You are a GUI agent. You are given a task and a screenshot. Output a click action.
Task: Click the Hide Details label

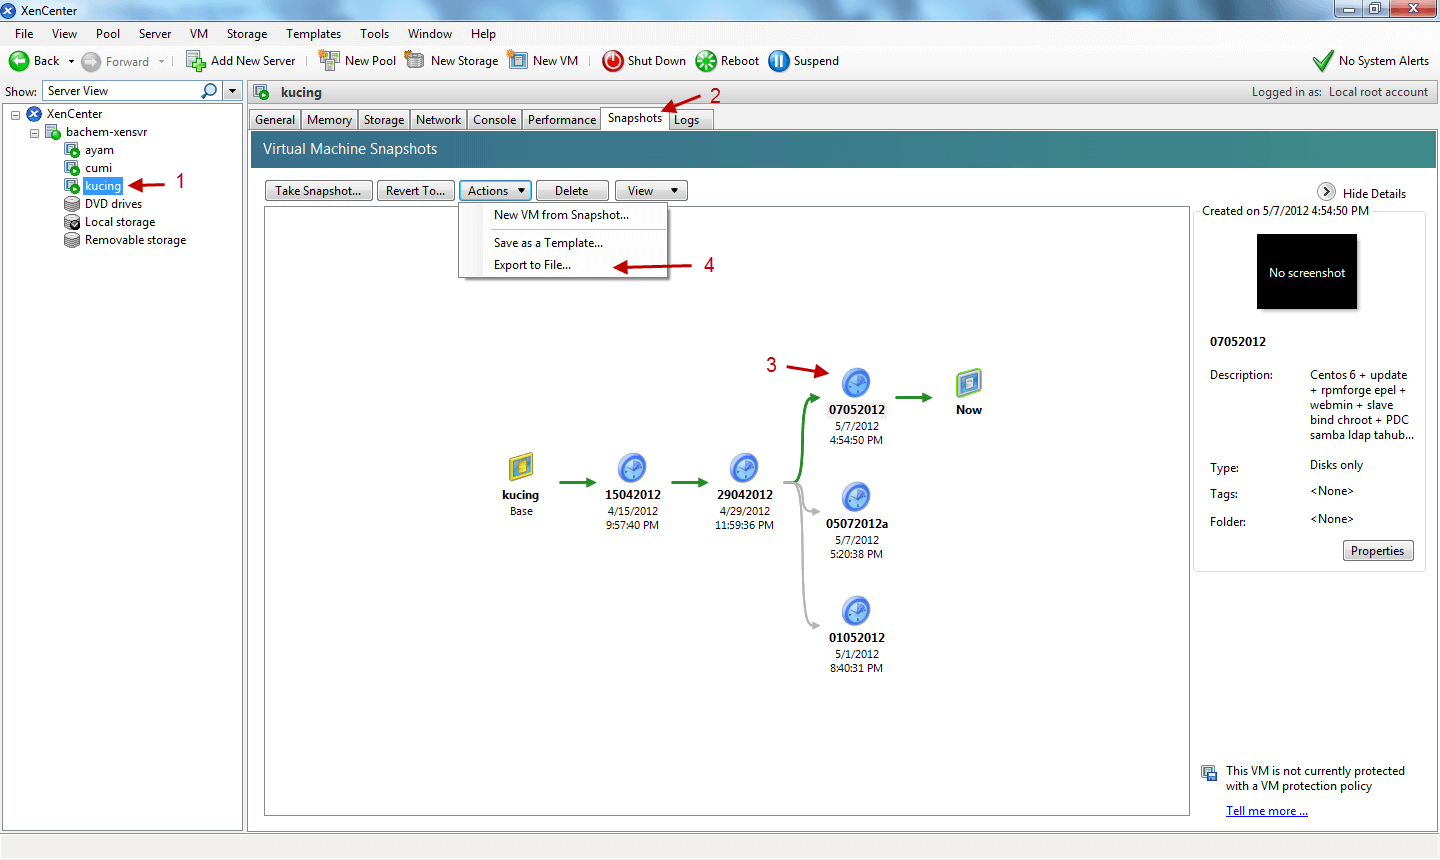point(1374,194)
